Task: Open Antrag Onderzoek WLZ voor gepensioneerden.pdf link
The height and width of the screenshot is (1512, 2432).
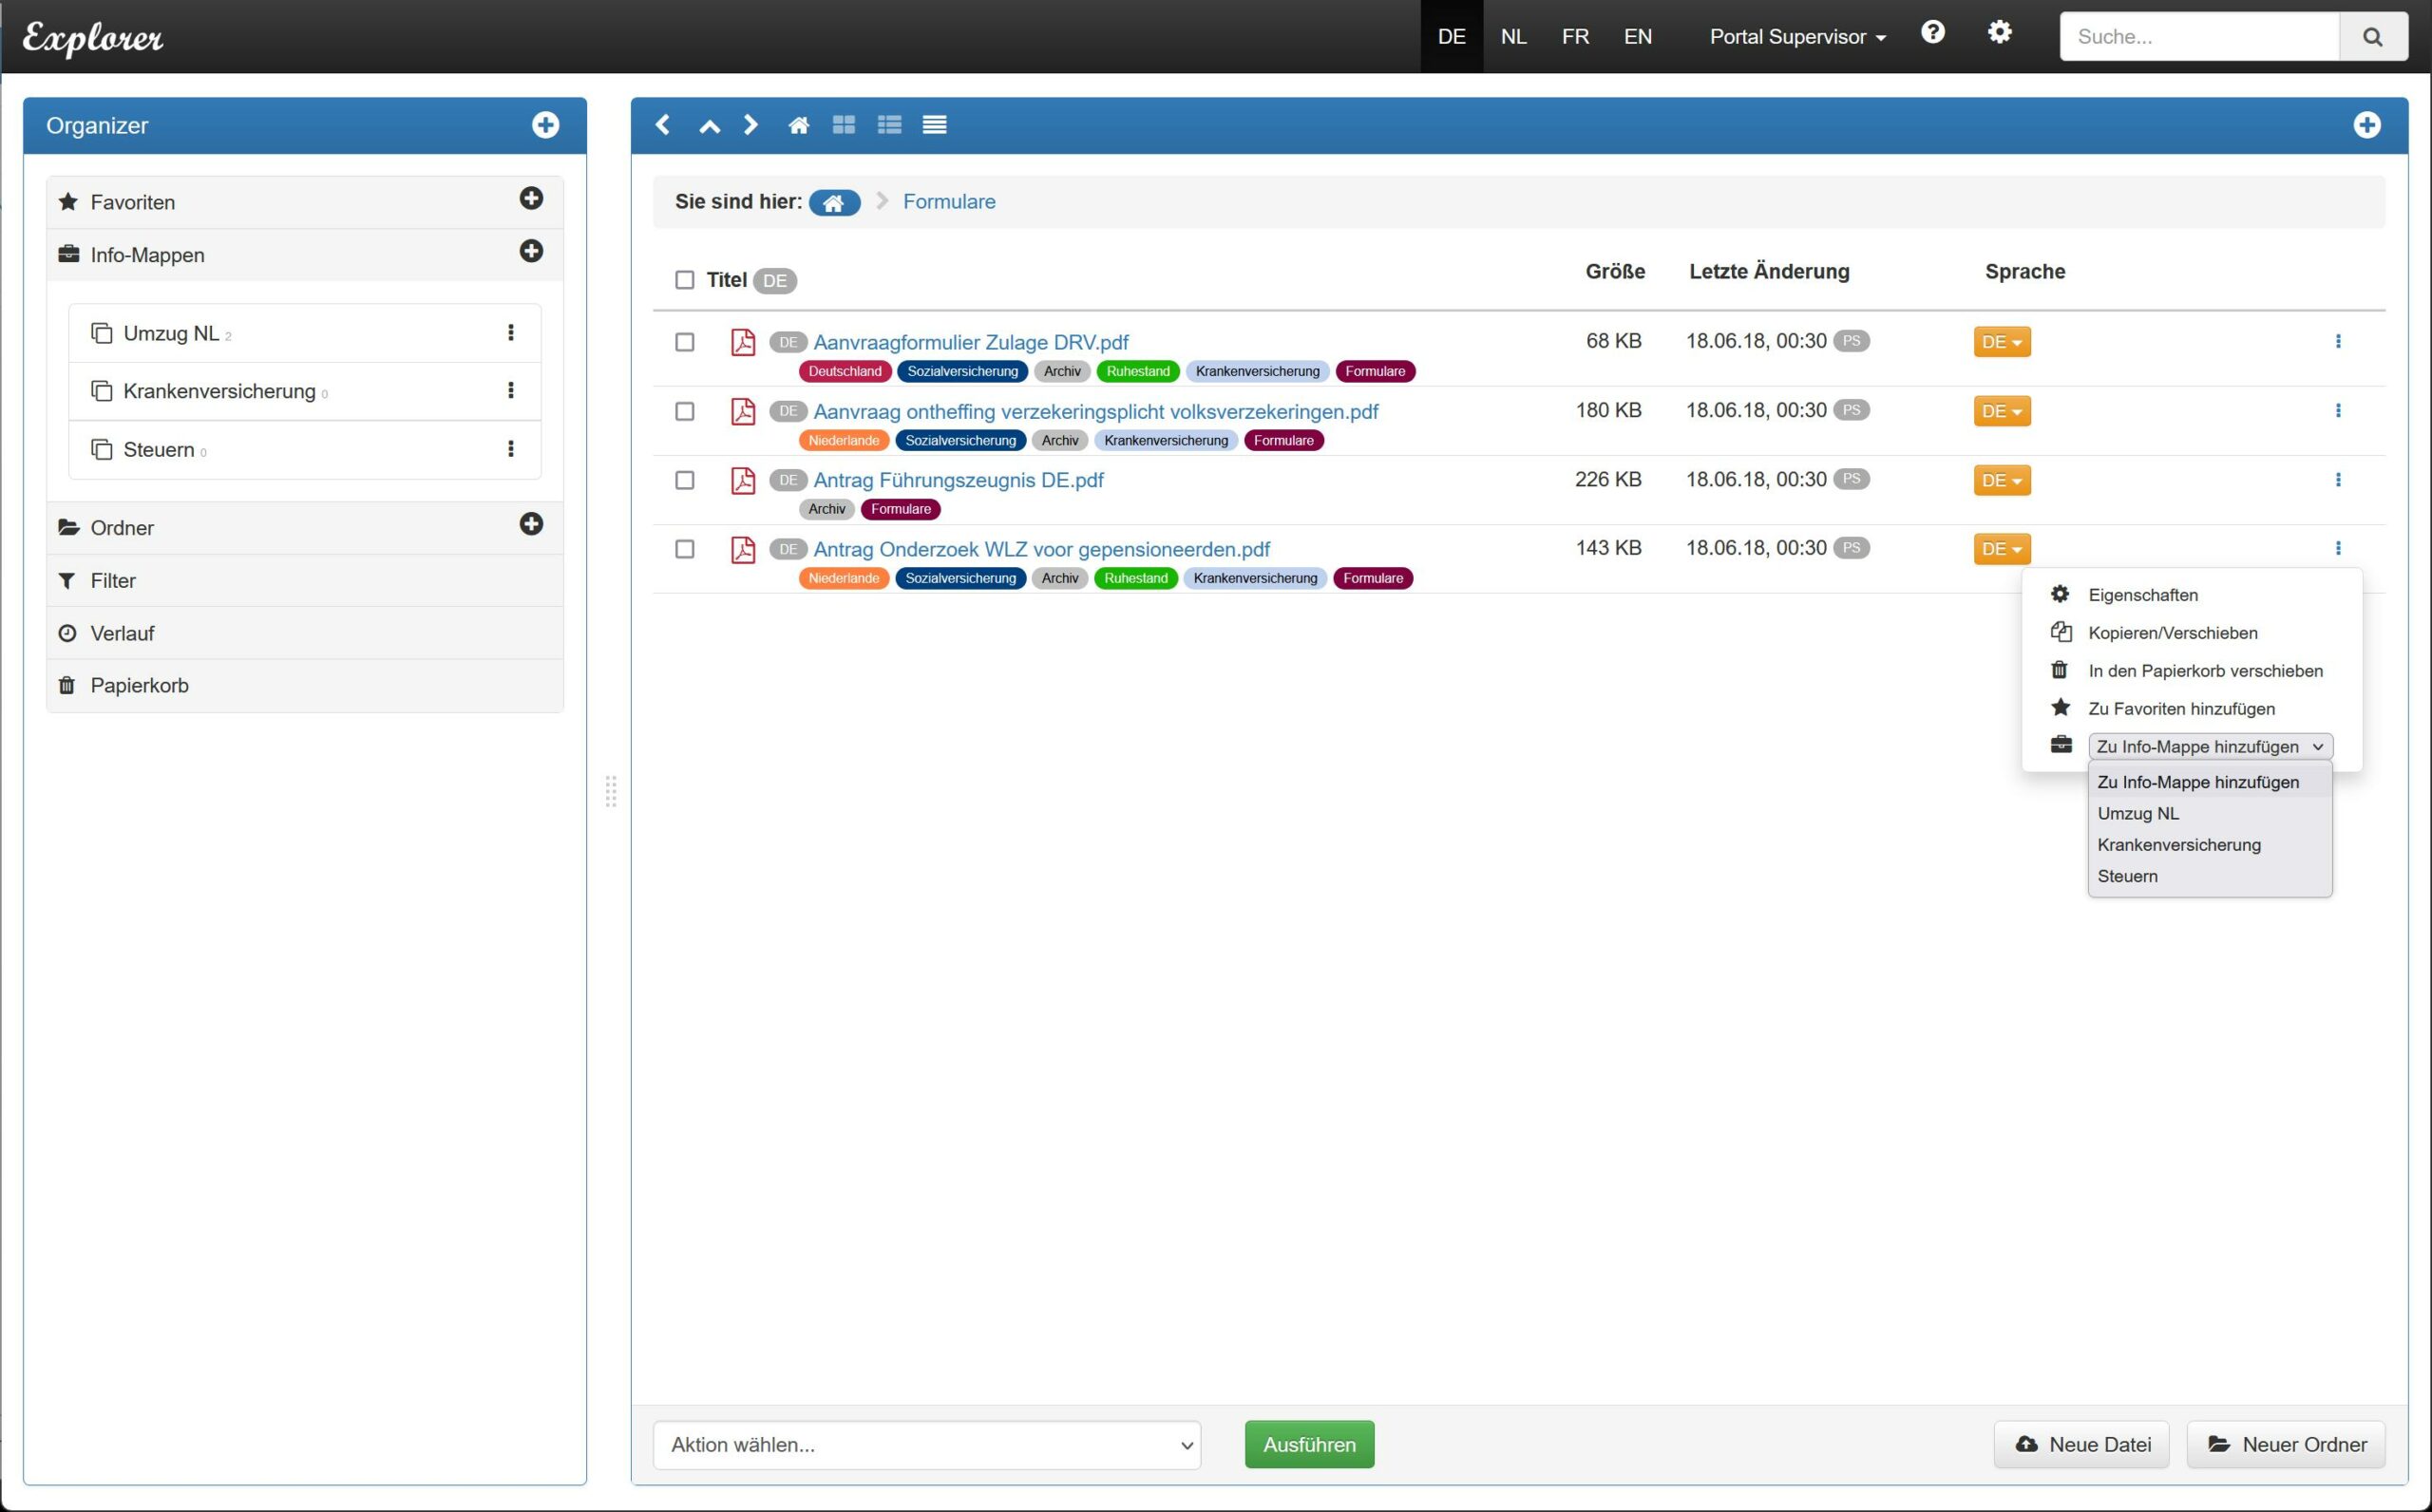Action: click(1041, 549)
